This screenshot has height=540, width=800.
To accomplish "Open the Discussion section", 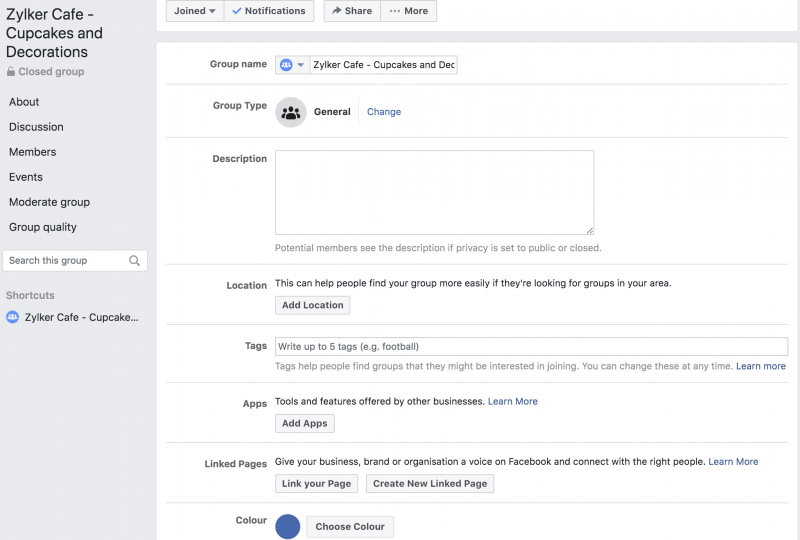I will tap(36, 127).
